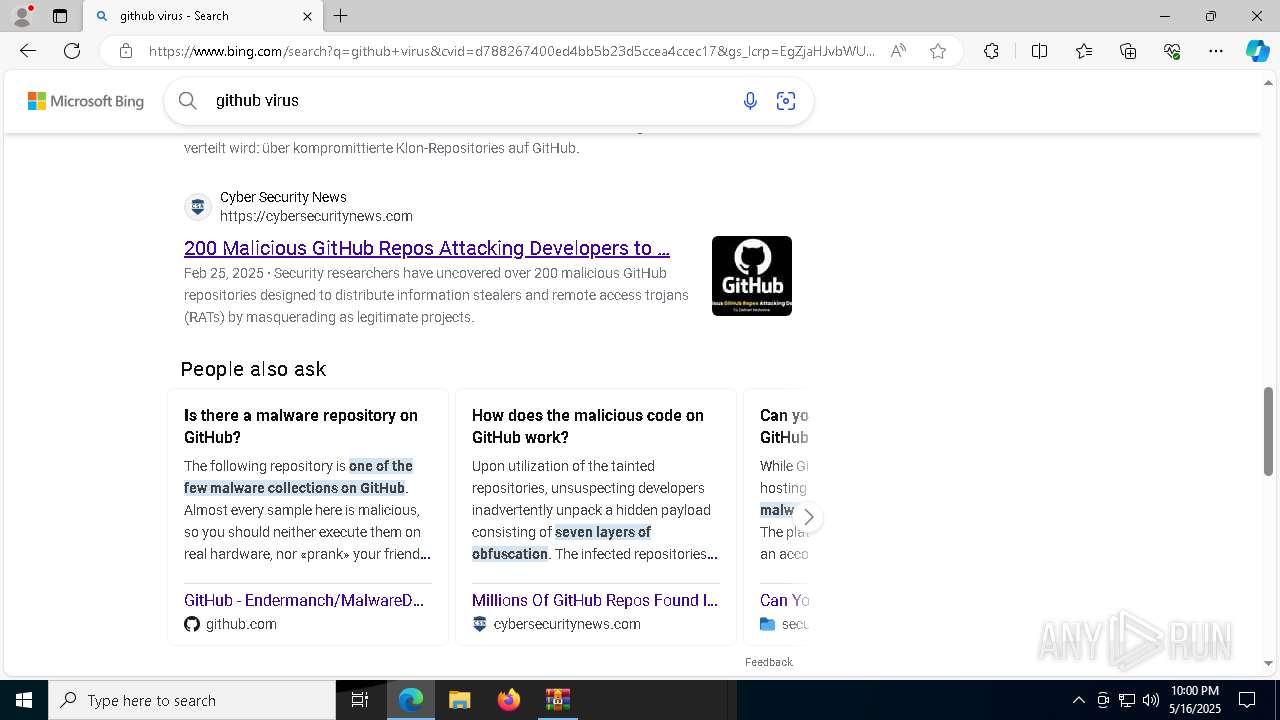This screenshot has width=1280, height=720.
Task: Open visual search camera icon
Action: [x=786, y=101]
